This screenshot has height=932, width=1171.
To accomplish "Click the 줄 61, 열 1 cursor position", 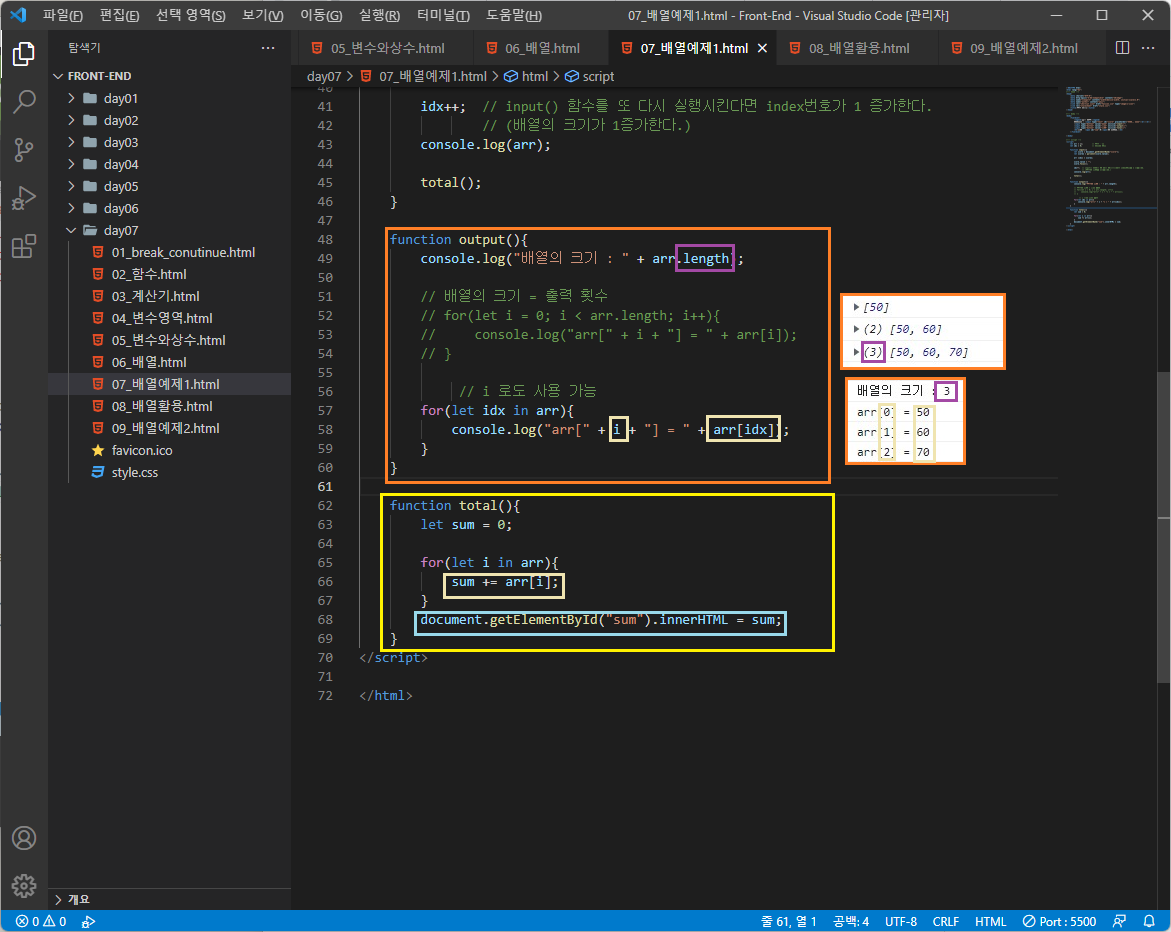I will (x=789, y=922).
